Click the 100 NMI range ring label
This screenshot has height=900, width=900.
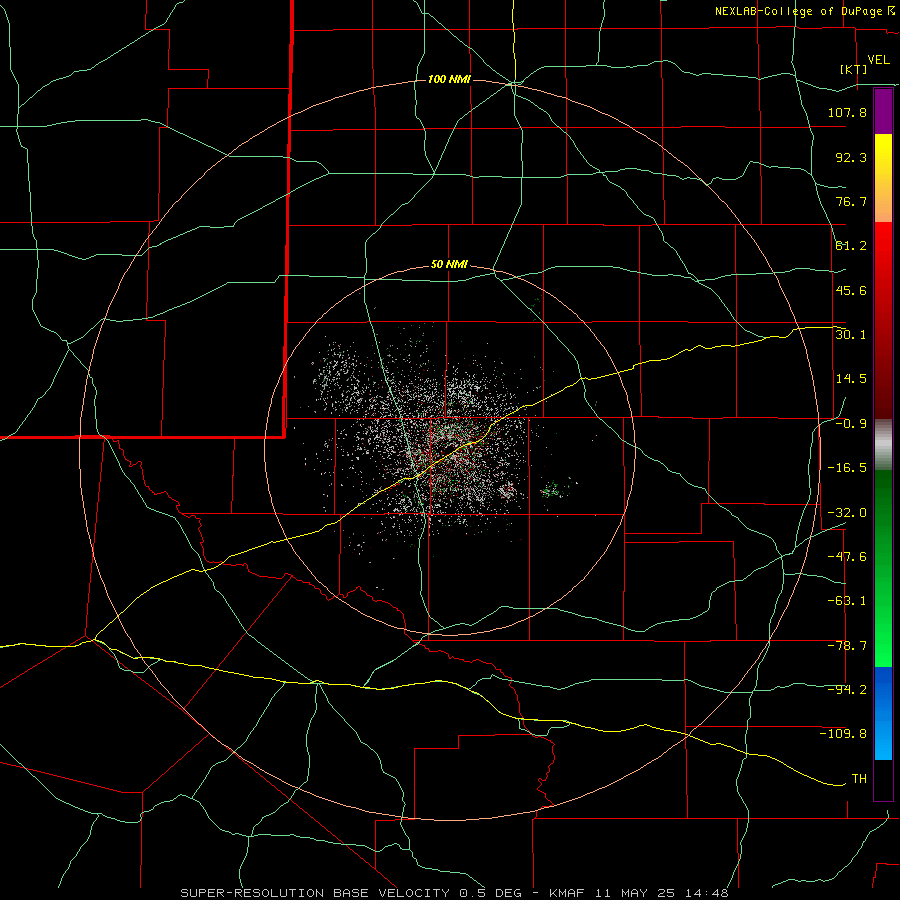point(449,79)
